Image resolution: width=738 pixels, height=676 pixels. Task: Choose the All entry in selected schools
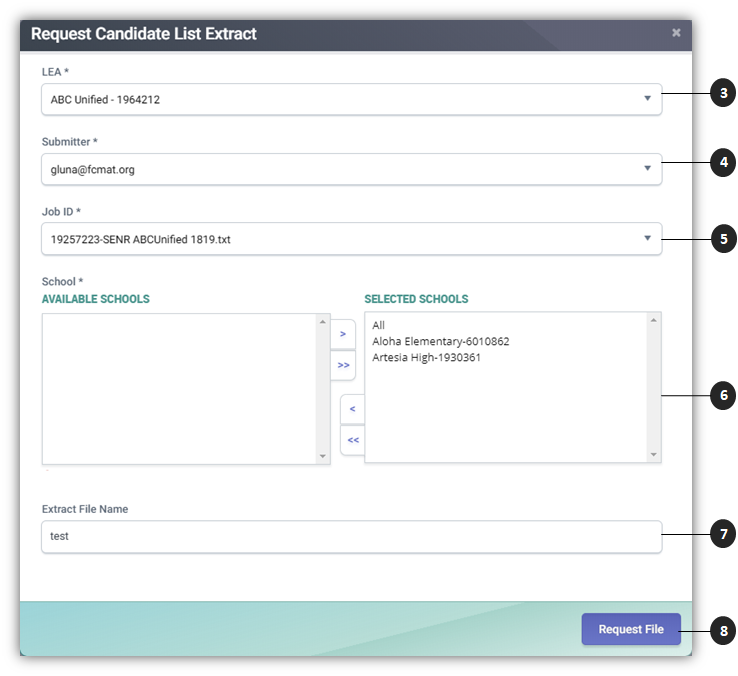[379, 325]
